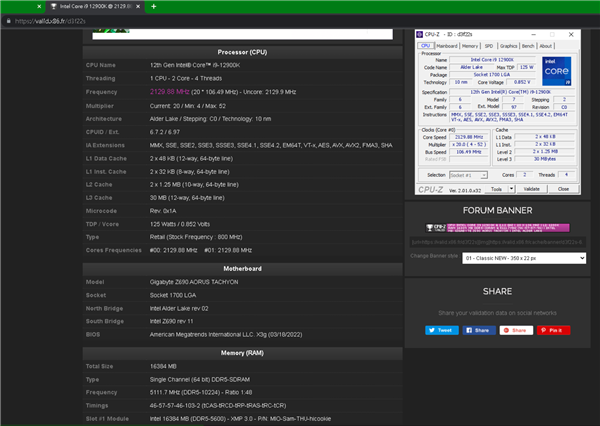Click the CPU name 12th Gen Intel Core i9-12900K
Image resolution: width=600 pixels, height=426 pixels.
click(x=195, y=65)
